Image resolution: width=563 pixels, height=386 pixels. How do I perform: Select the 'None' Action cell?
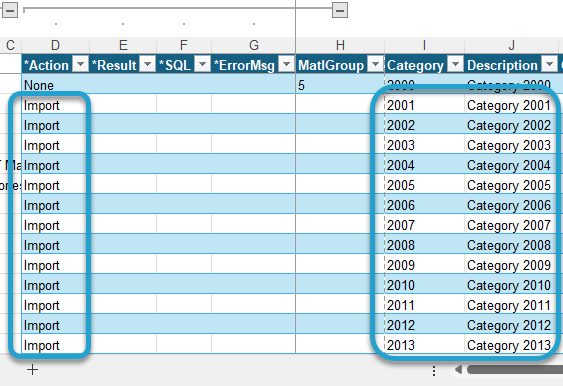55,85
